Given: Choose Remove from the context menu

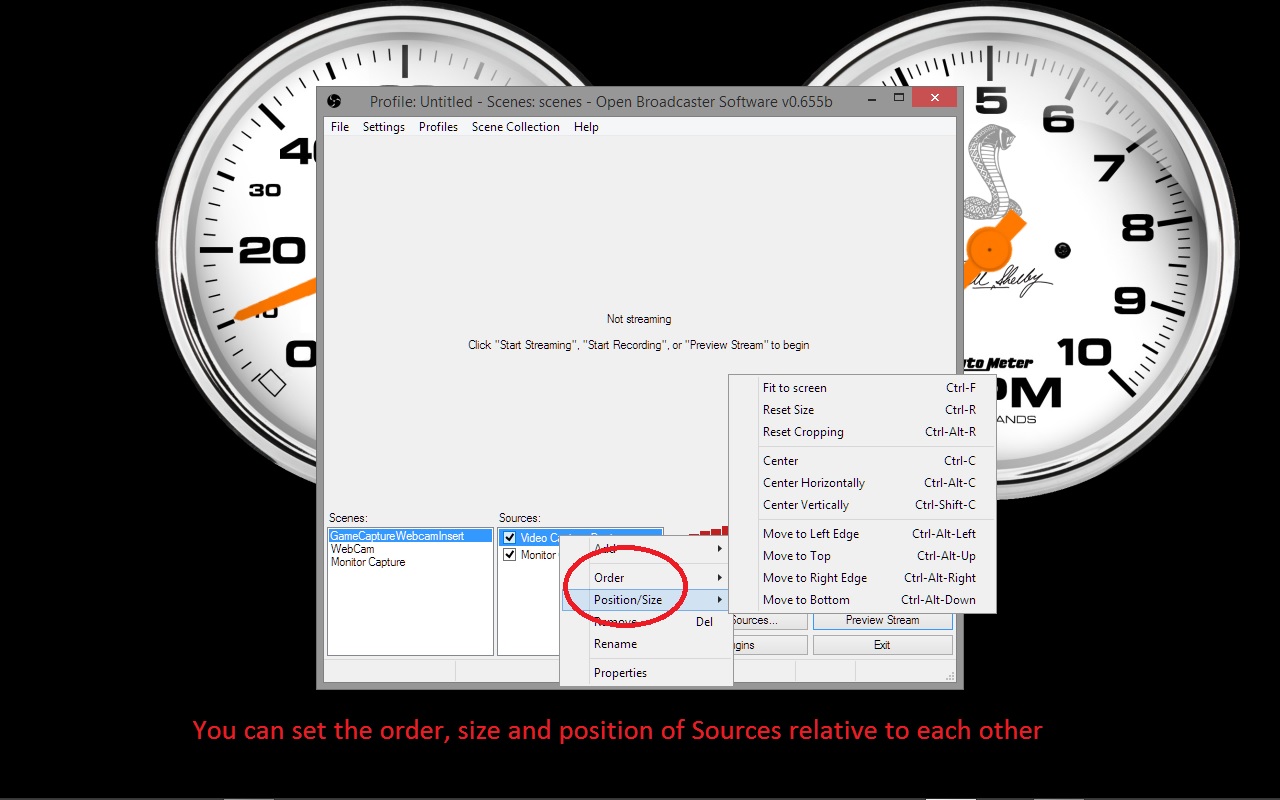Looking at the screenshot, I should tap(646, 622).
